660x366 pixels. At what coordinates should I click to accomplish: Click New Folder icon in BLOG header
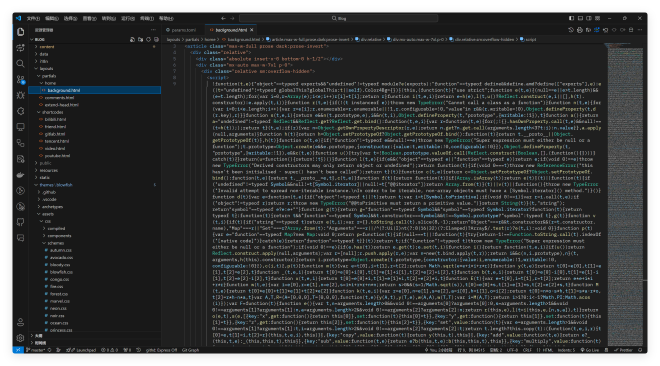pos(140,40)
